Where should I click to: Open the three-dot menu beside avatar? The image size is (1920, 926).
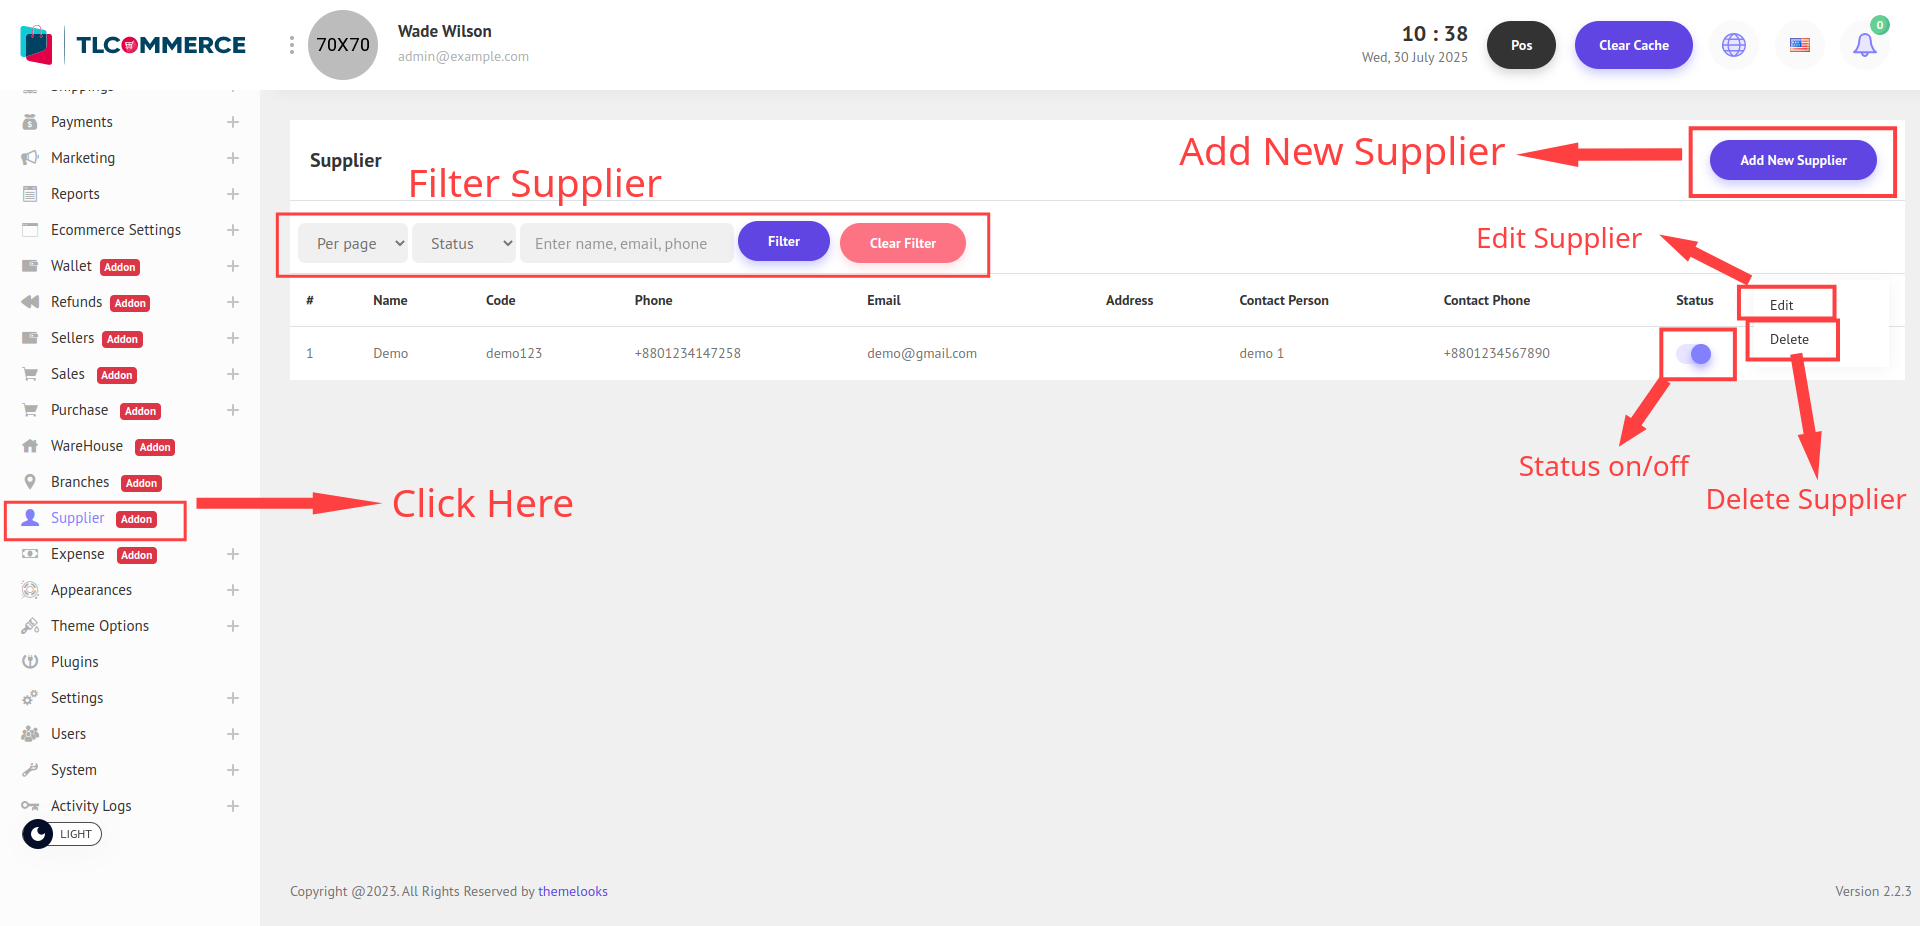pos(291,45)
